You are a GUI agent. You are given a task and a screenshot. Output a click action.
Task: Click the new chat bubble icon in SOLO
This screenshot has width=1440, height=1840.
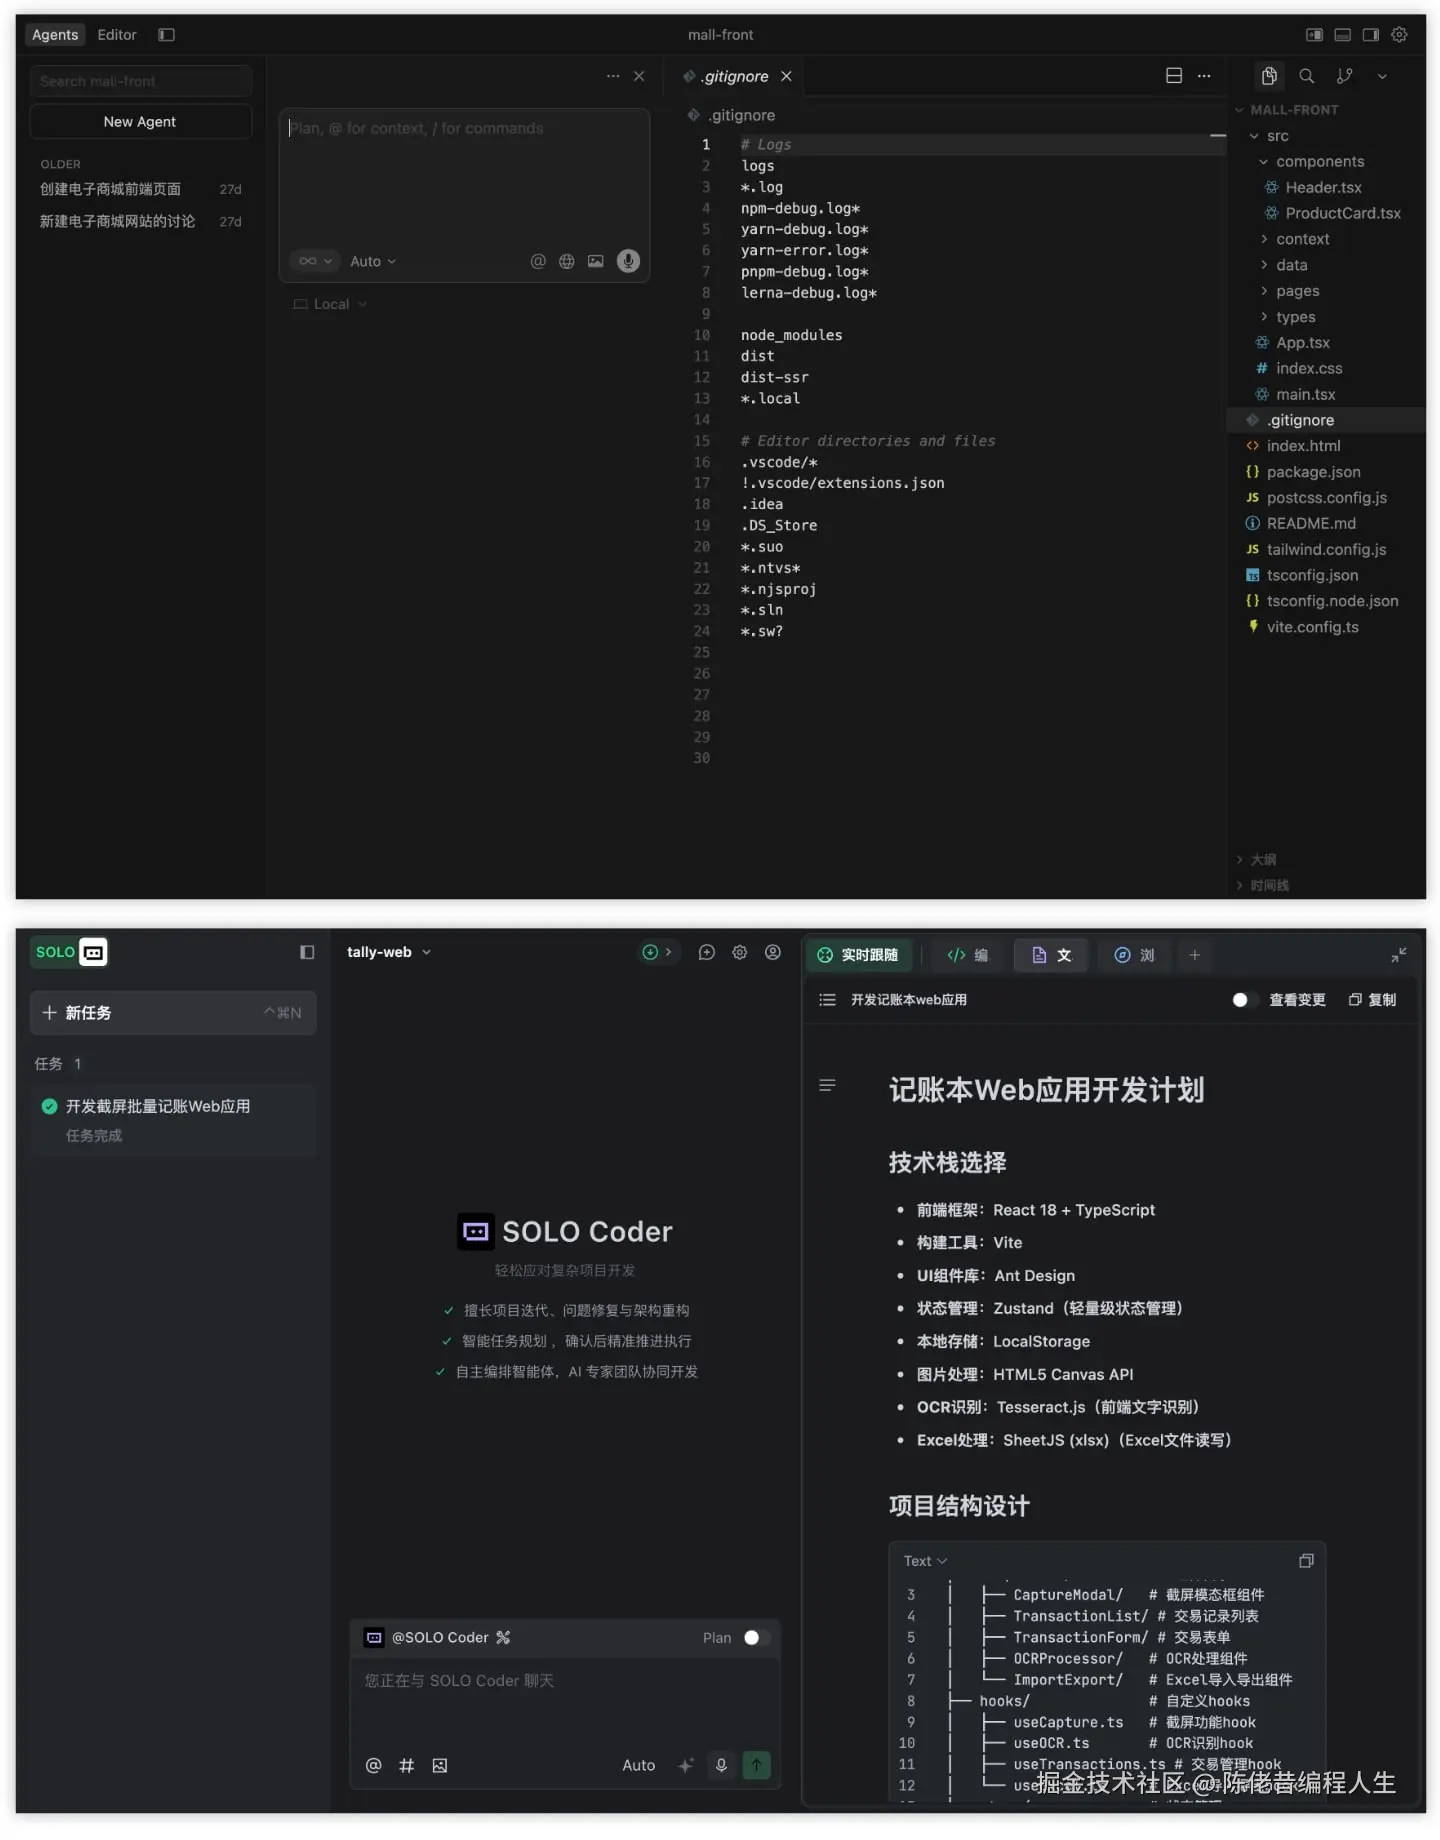tap(706, 953)
